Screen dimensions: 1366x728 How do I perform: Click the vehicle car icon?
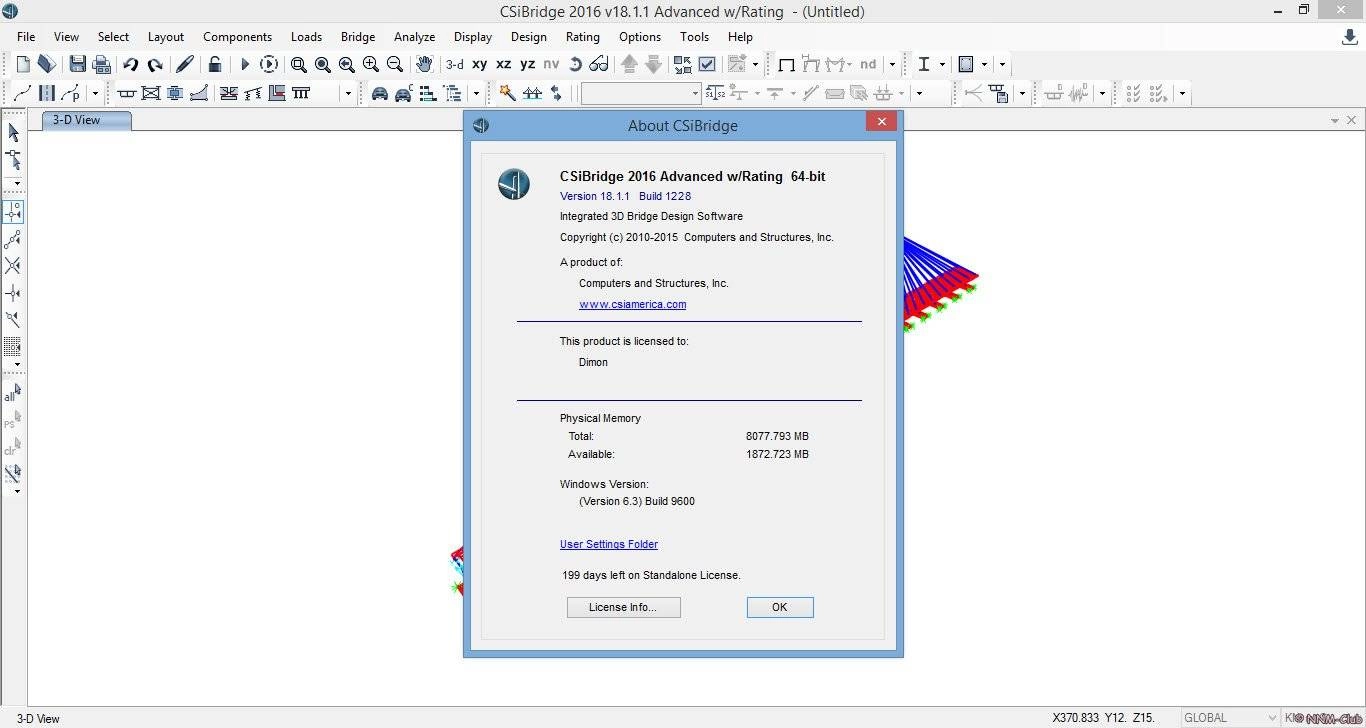379,93
